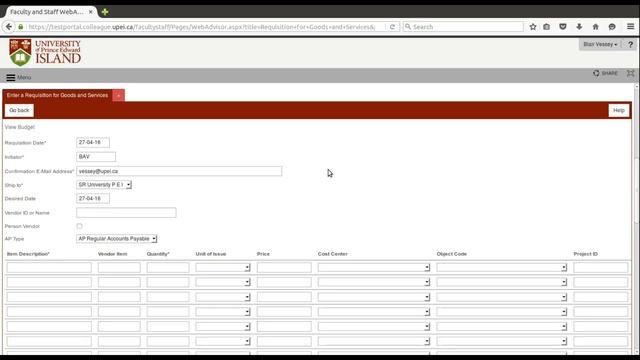The image size is (640, 360).
Task: Open first row Object Code dropdown
Action: click(502, 267)
